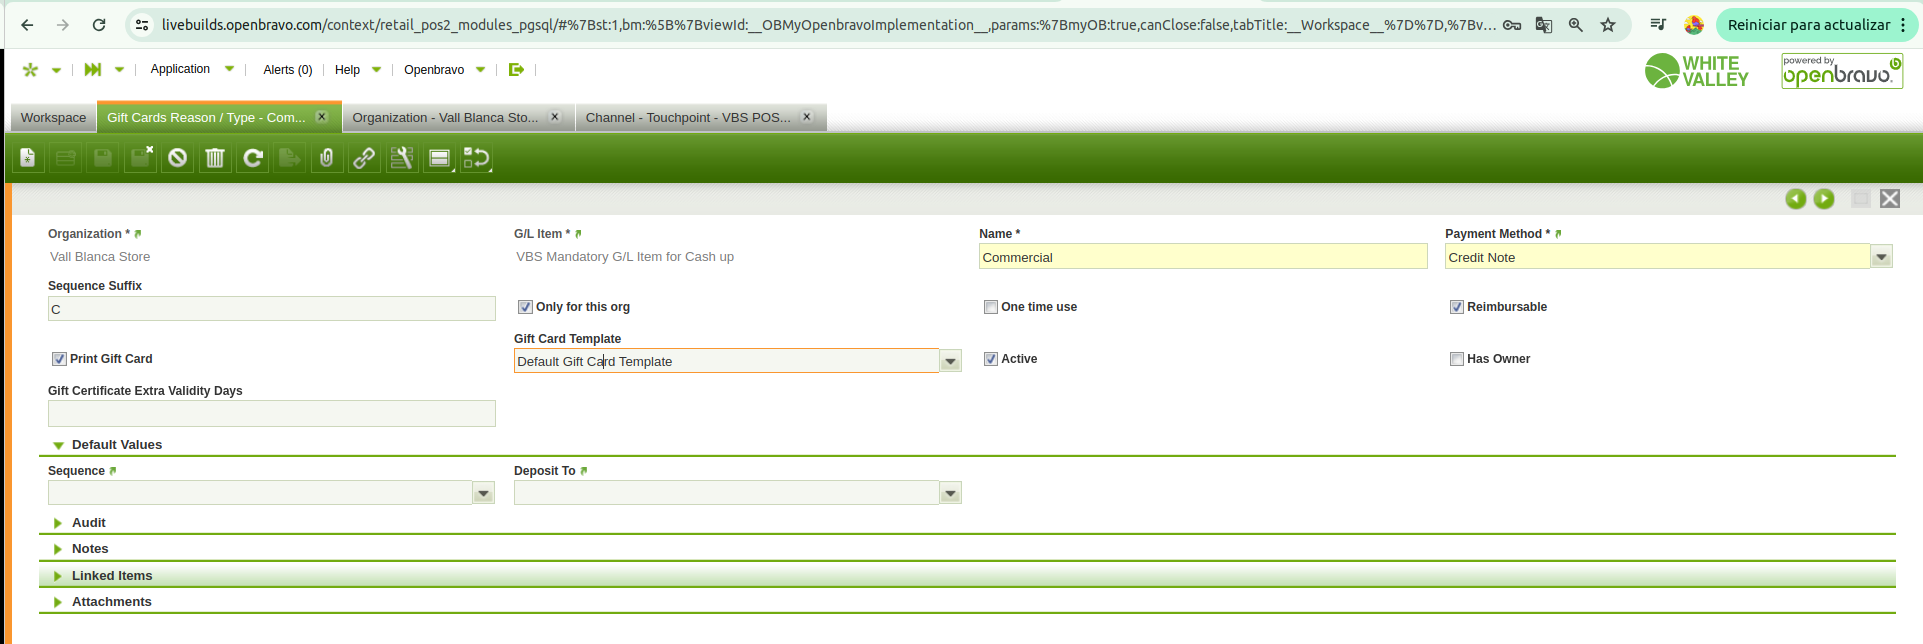Close the Organization tab

coord(555,117)
